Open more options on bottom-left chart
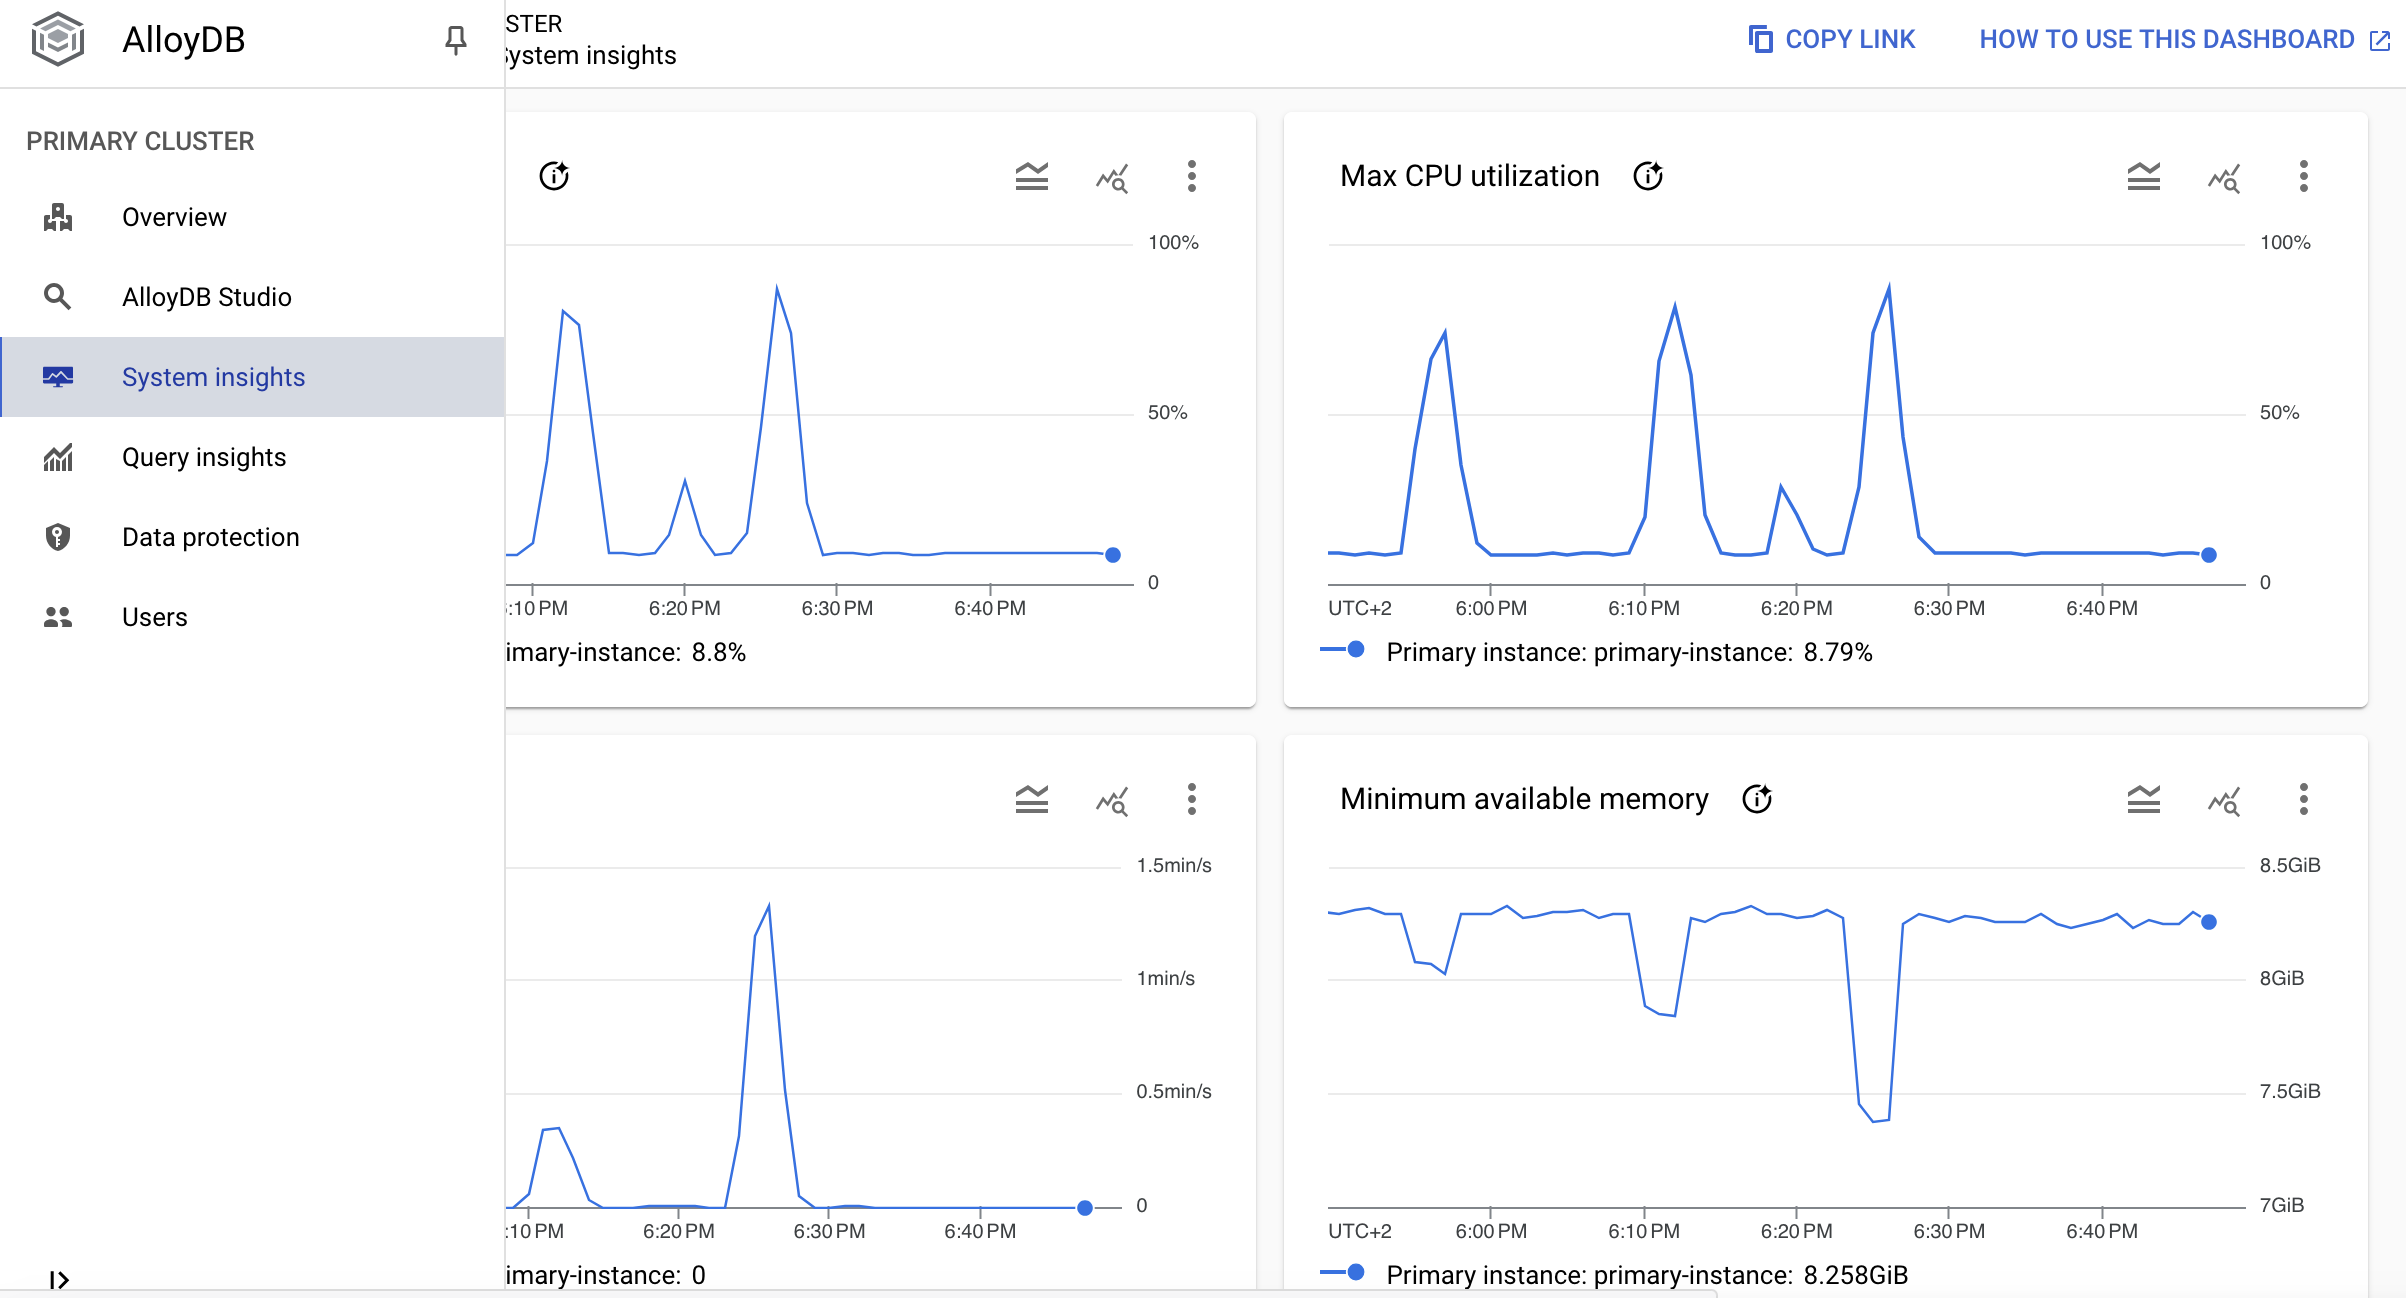 [x=1191, y=799]
